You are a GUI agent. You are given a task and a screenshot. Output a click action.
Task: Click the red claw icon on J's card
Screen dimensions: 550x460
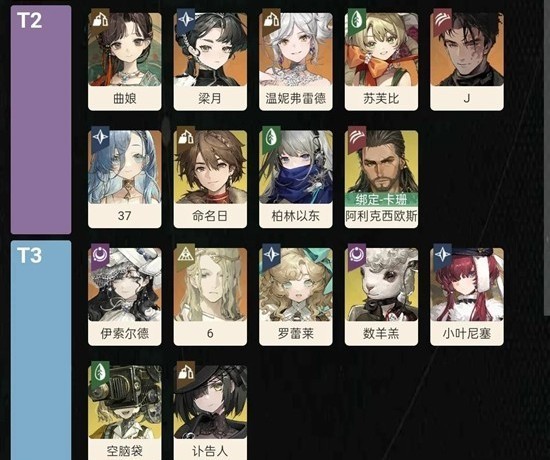pos(442,20)
